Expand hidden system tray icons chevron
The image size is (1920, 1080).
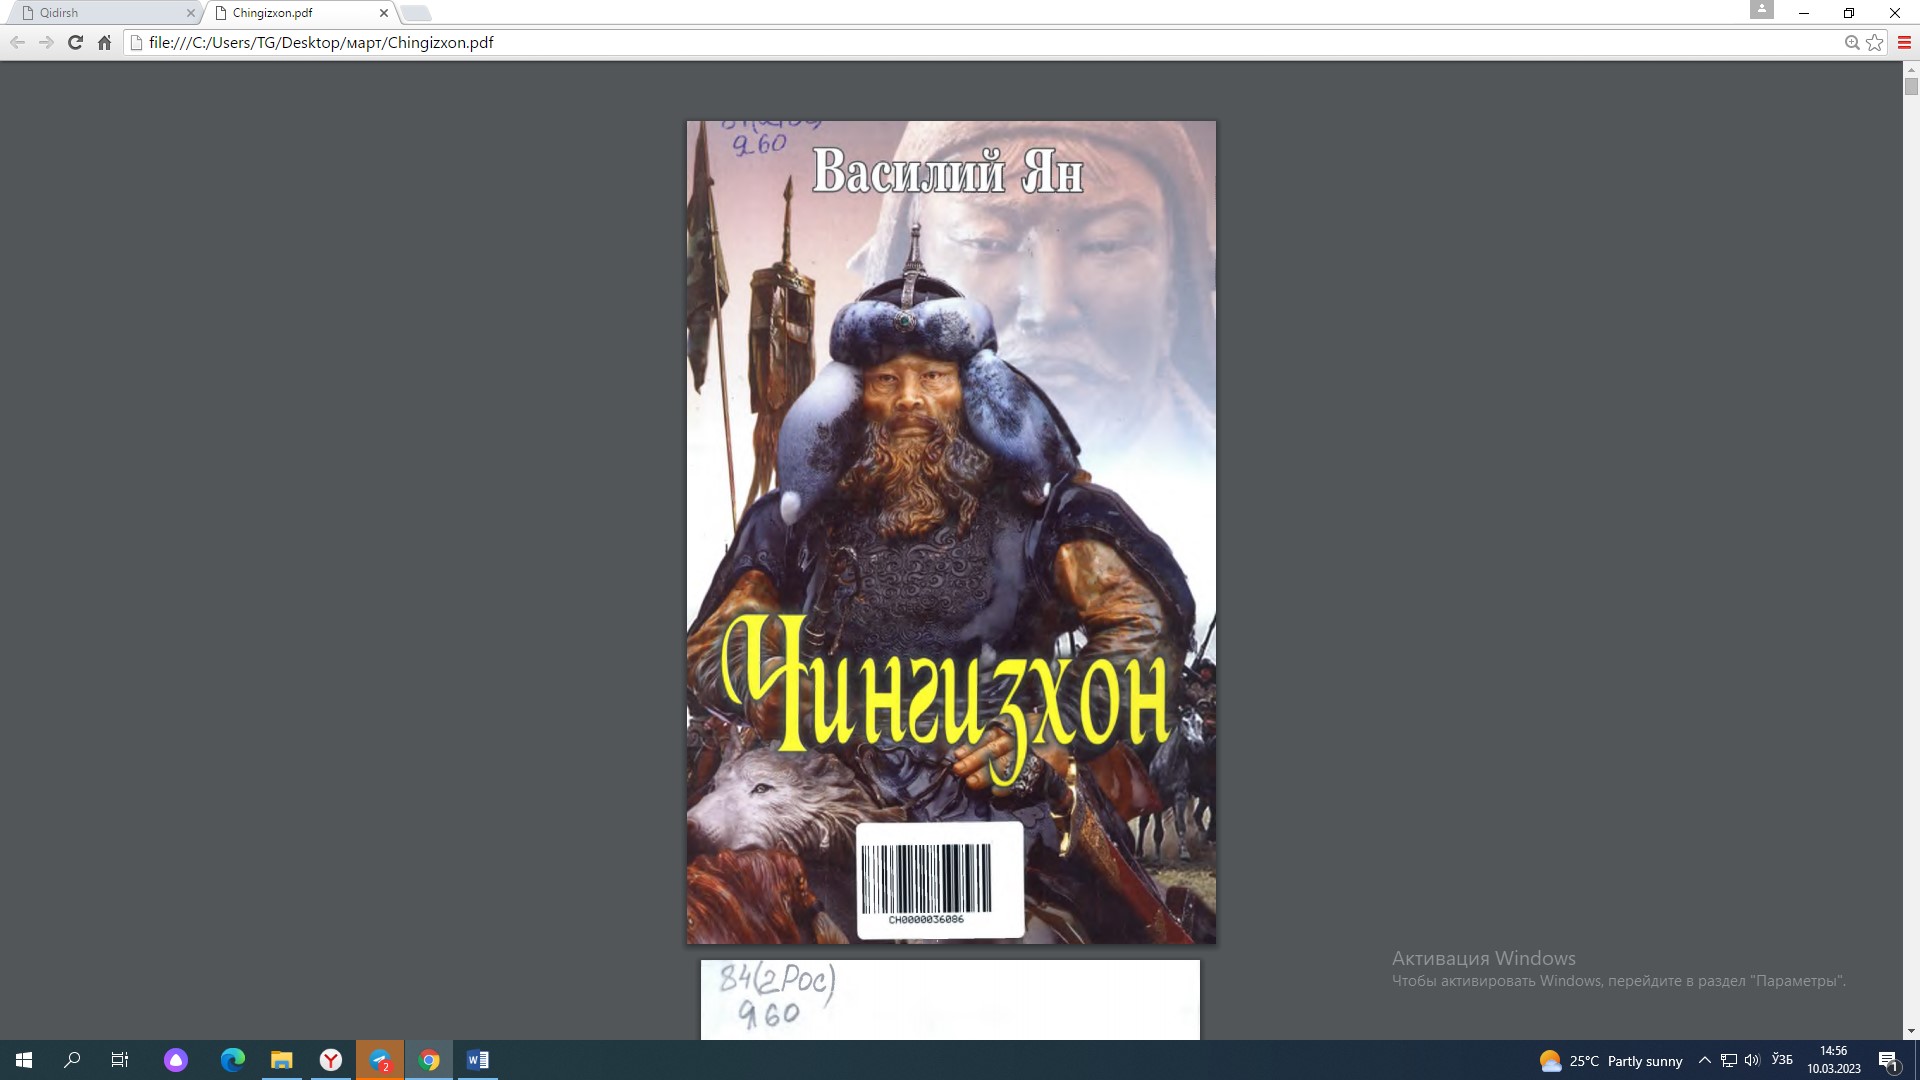click(x=1705, y=1060)
